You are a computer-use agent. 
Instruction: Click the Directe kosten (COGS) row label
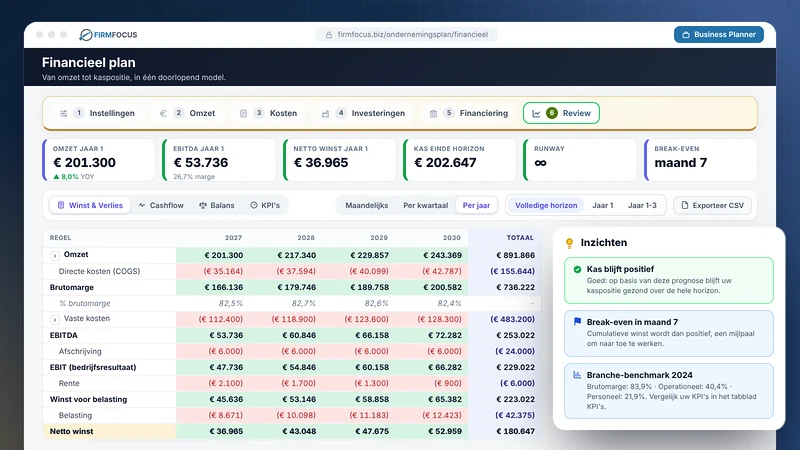coord(99,271)
